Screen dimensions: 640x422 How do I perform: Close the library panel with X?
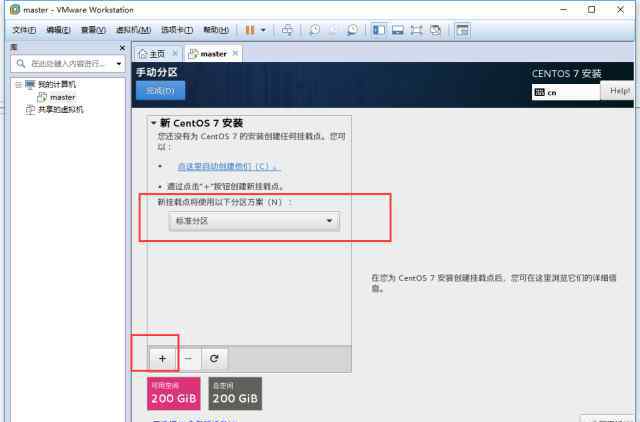pos(122,48)
